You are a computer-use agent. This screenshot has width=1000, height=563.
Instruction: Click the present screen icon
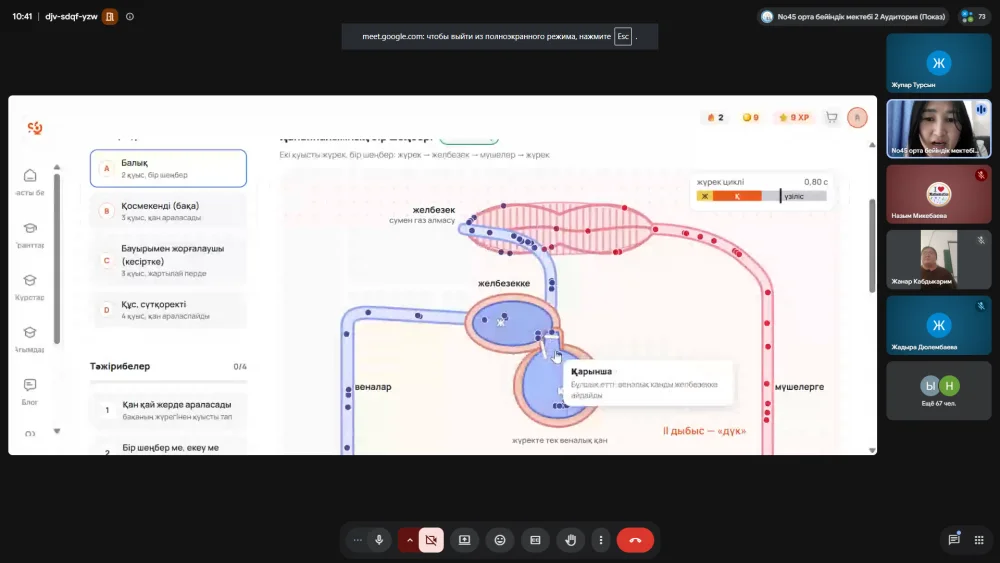(x=464, y=540)
